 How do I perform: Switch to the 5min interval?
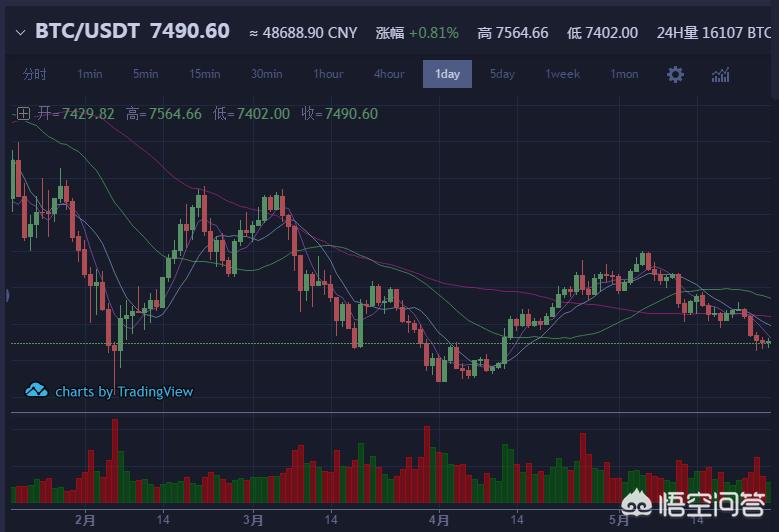pyautogui.click(x=146, y=75)
